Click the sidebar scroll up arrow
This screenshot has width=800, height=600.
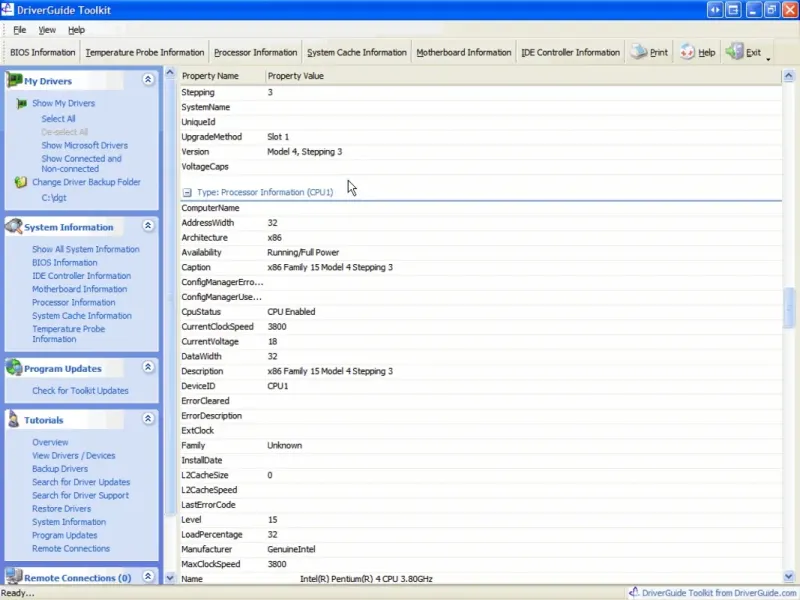[170, 72]
